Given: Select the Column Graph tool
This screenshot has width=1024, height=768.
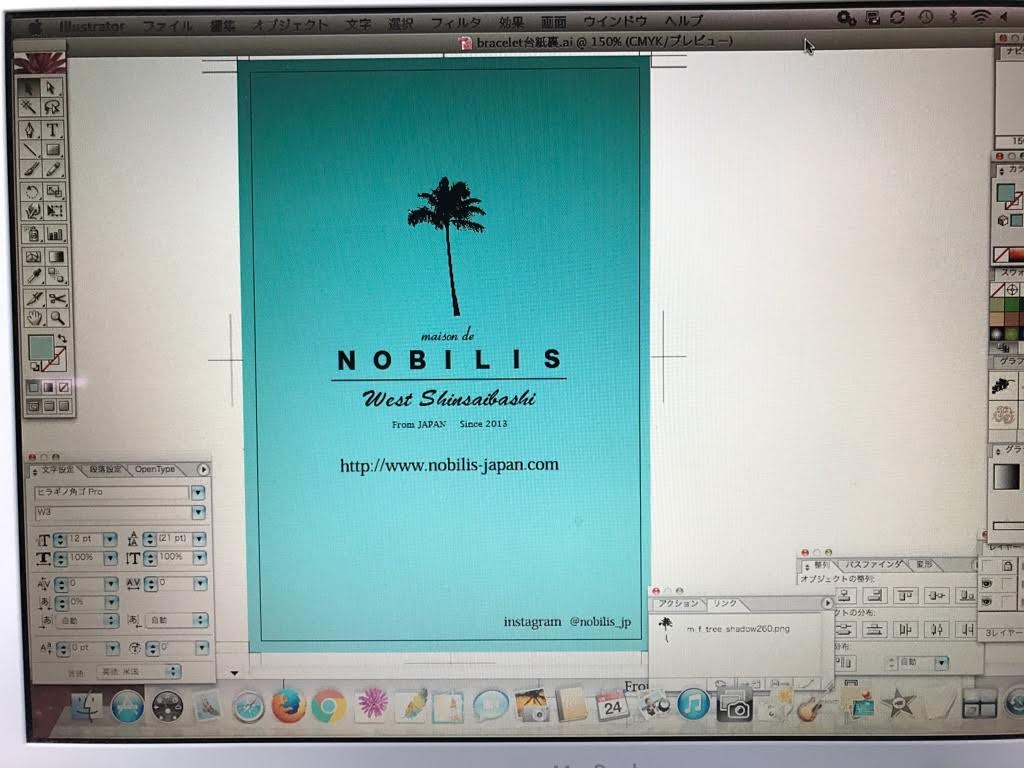Looking at the screenshot, I should click(56, 234).
